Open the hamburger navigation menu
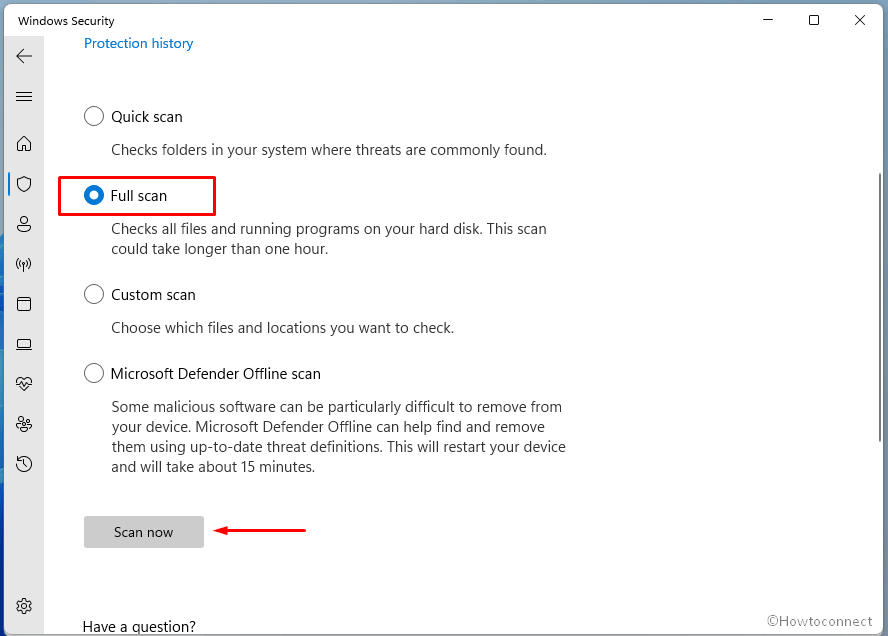The width and height of the screenshot is (888, 636). click(24, 97)
